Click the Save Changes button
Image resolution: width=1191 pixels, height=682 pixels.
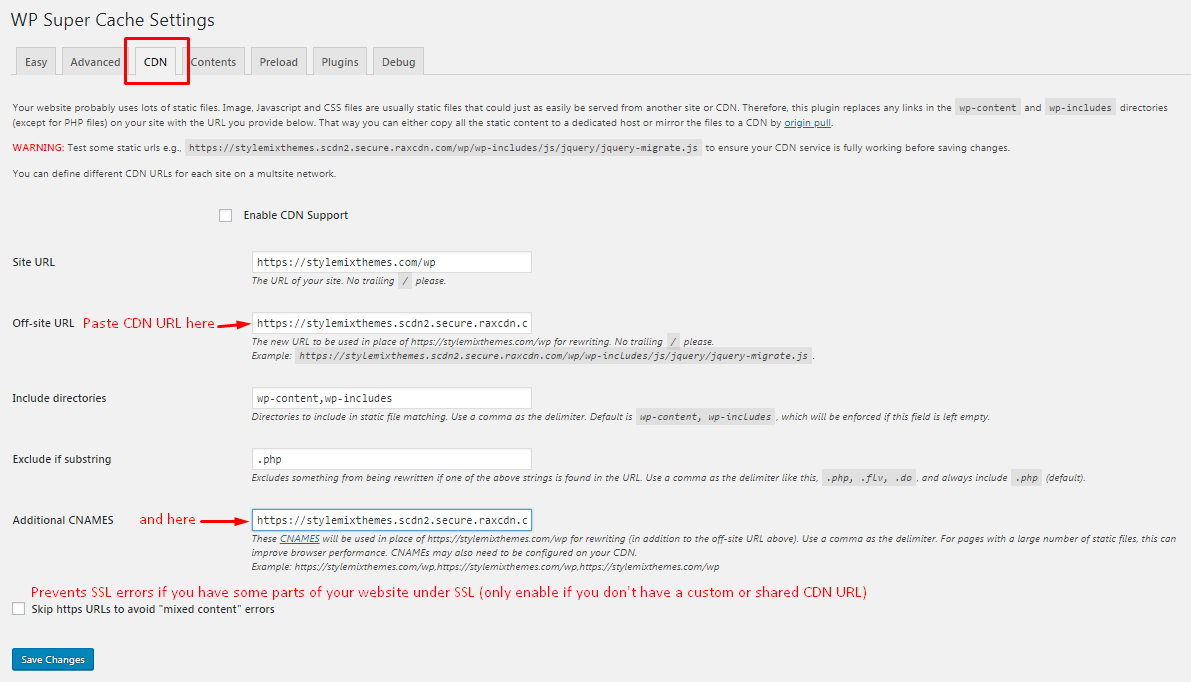(x=52, y=659)
